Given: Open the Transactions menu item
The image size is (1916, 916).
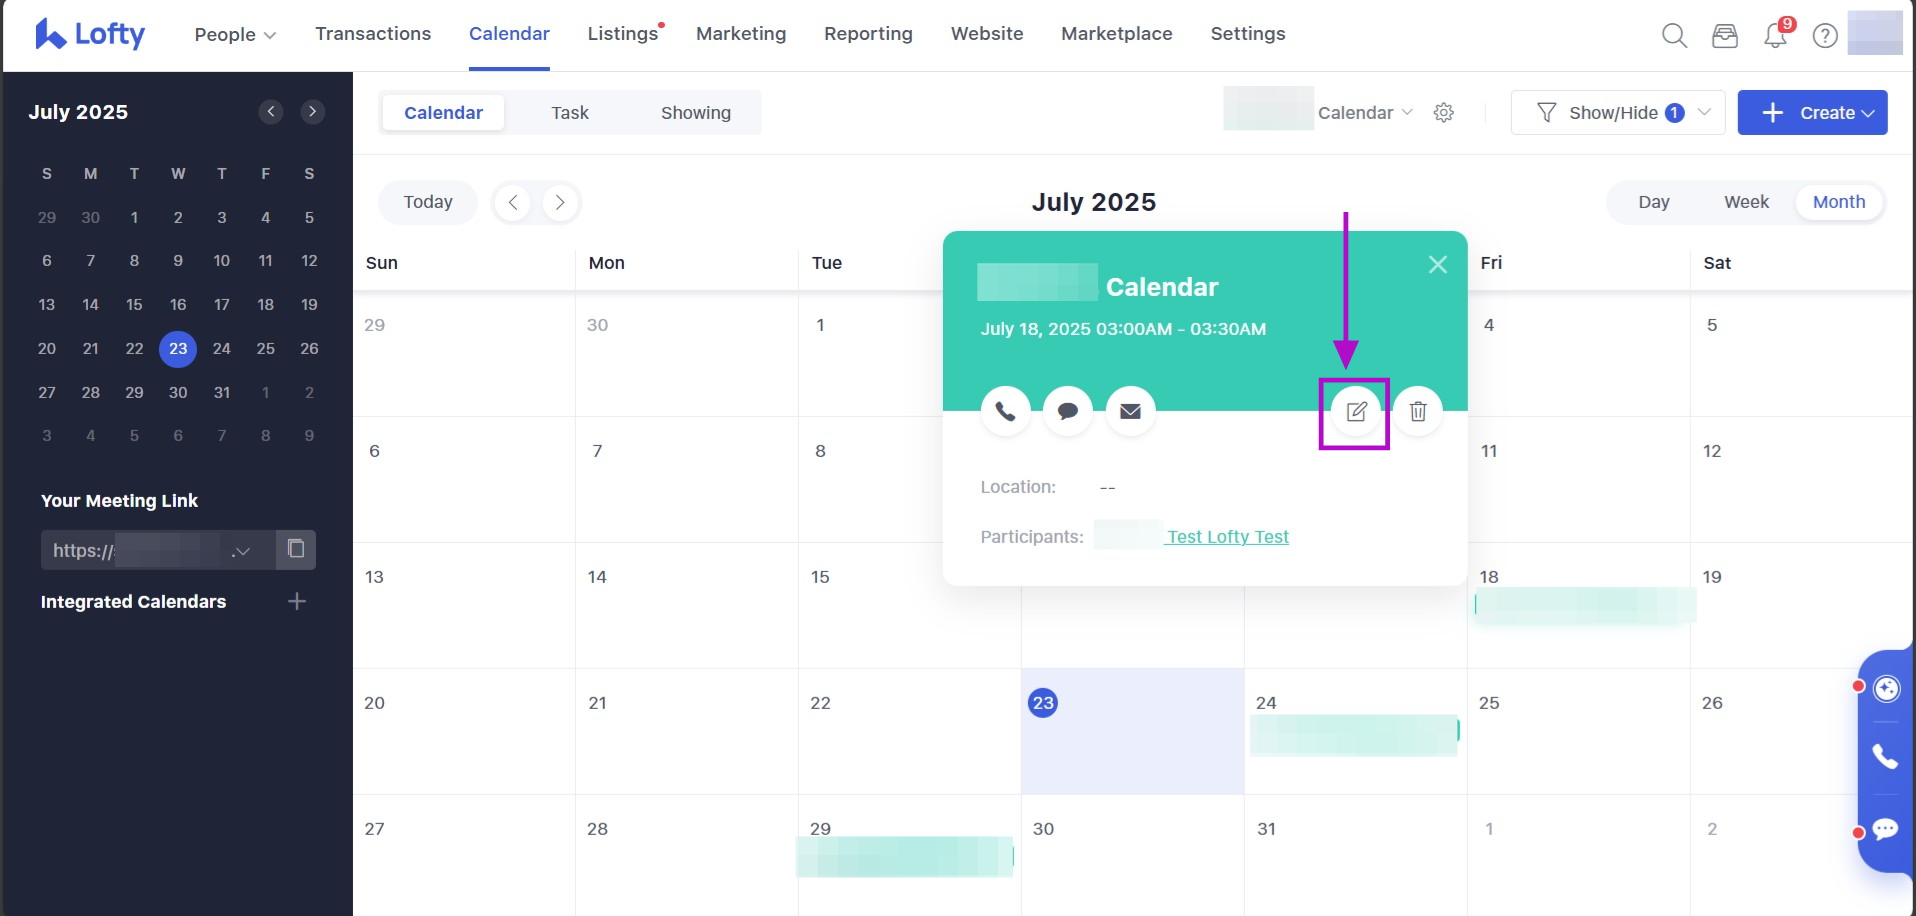Looking at the screenshot, I should pos(373,34).
